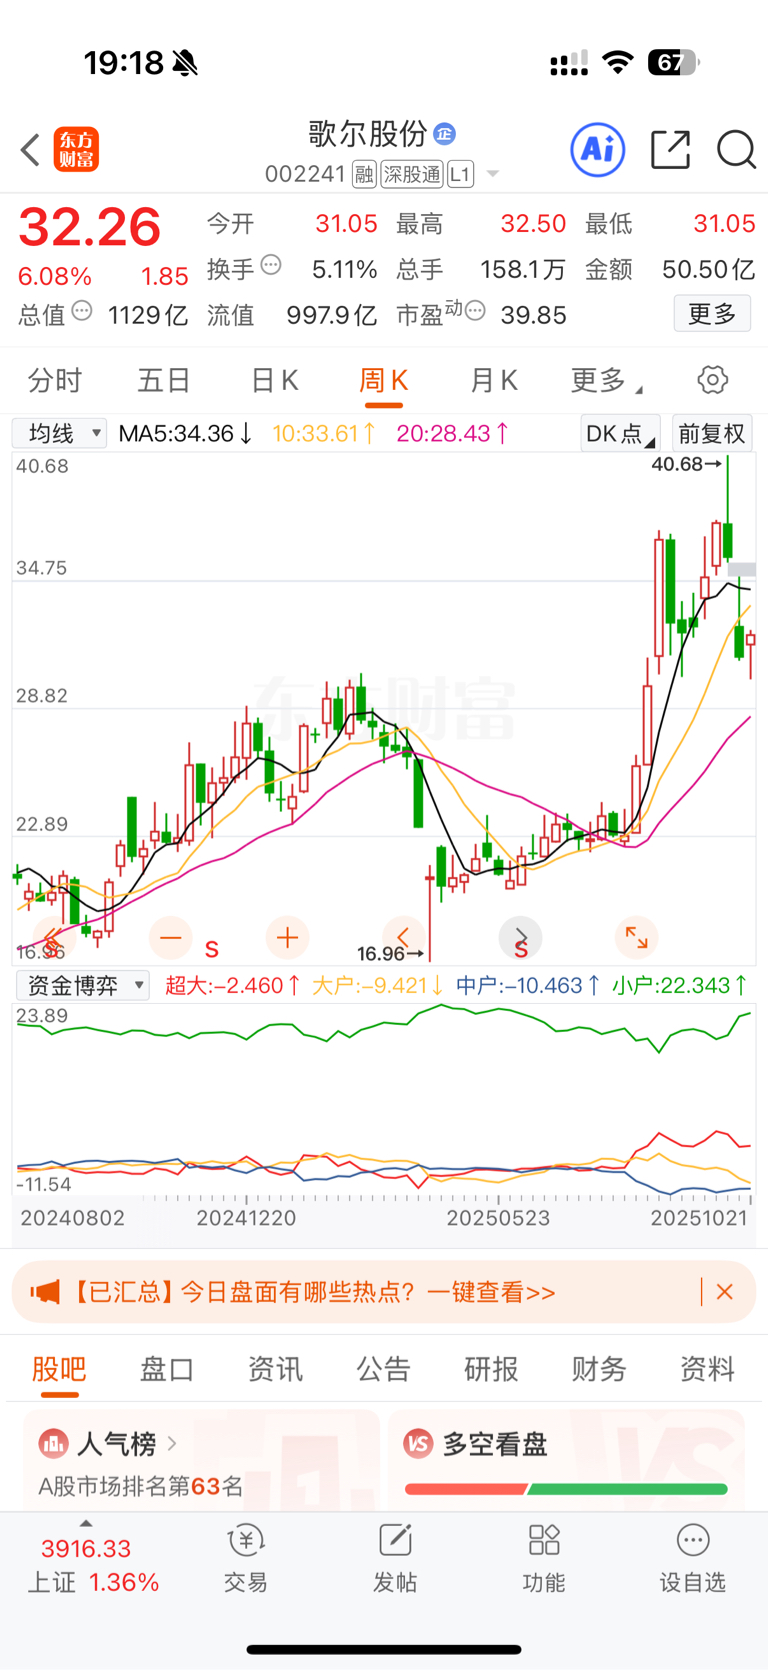The height and width of the screenshot is (1670, 768).
Task: Open the info bubble next to 市盈
Action: pyautogui.click(x=475, y=311)
